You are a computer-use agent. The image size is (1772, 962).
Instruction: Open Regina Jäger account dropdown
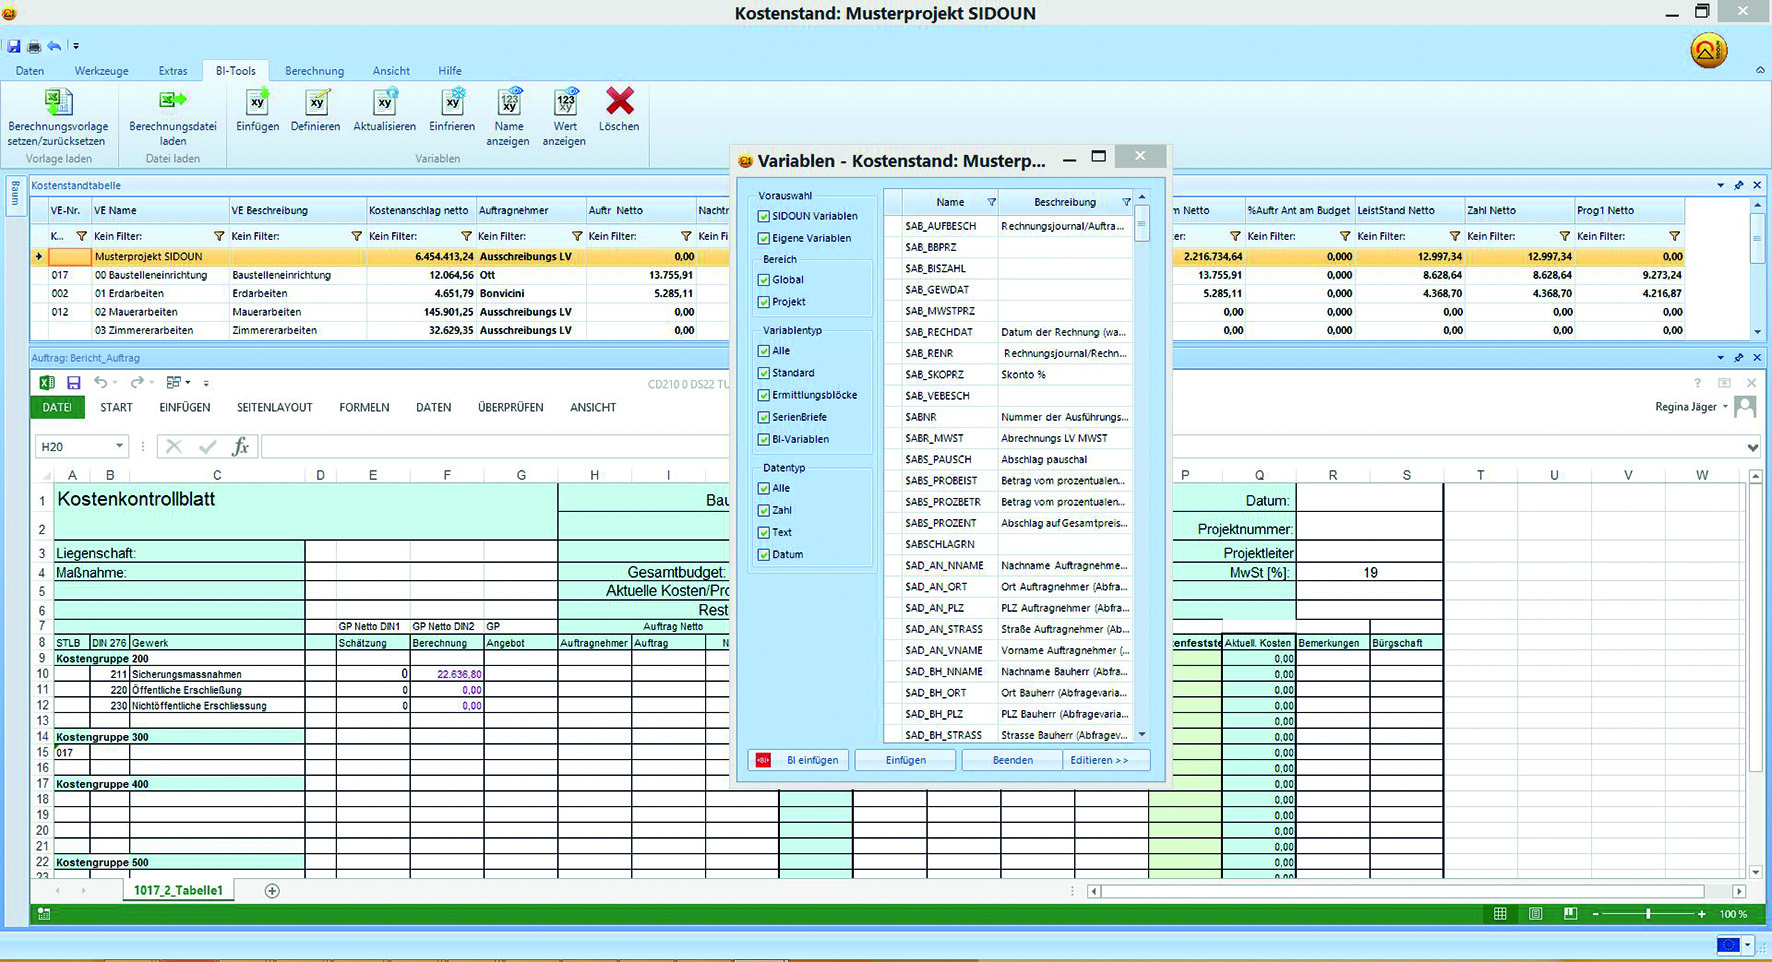coord(1725,407)
